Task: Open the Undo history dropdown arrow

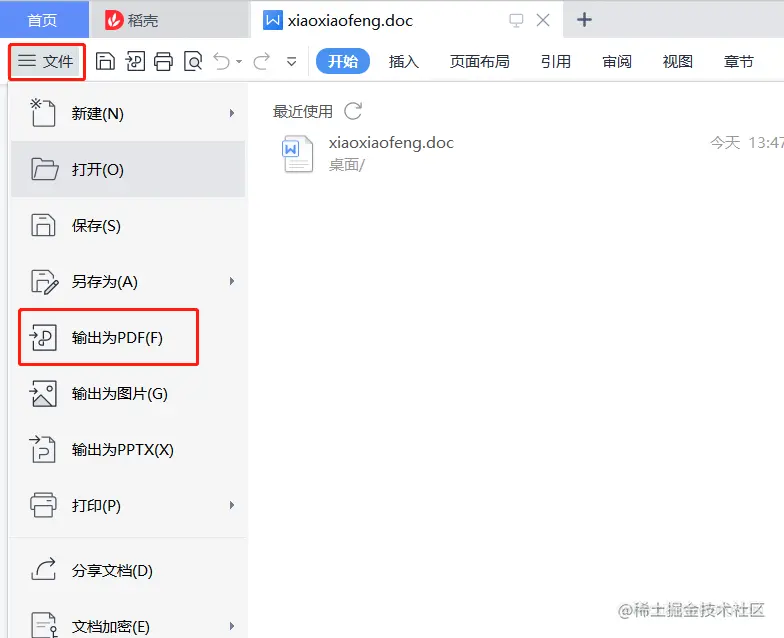Action: [x=239, y=62]
